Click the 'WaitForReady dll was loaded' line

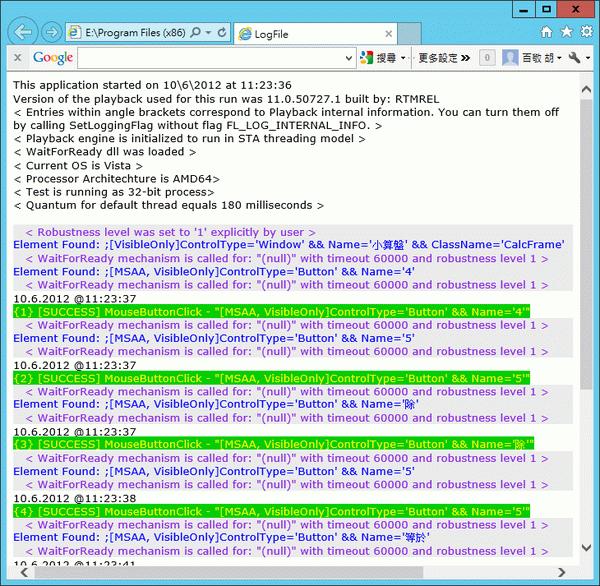tap(104, 152)
